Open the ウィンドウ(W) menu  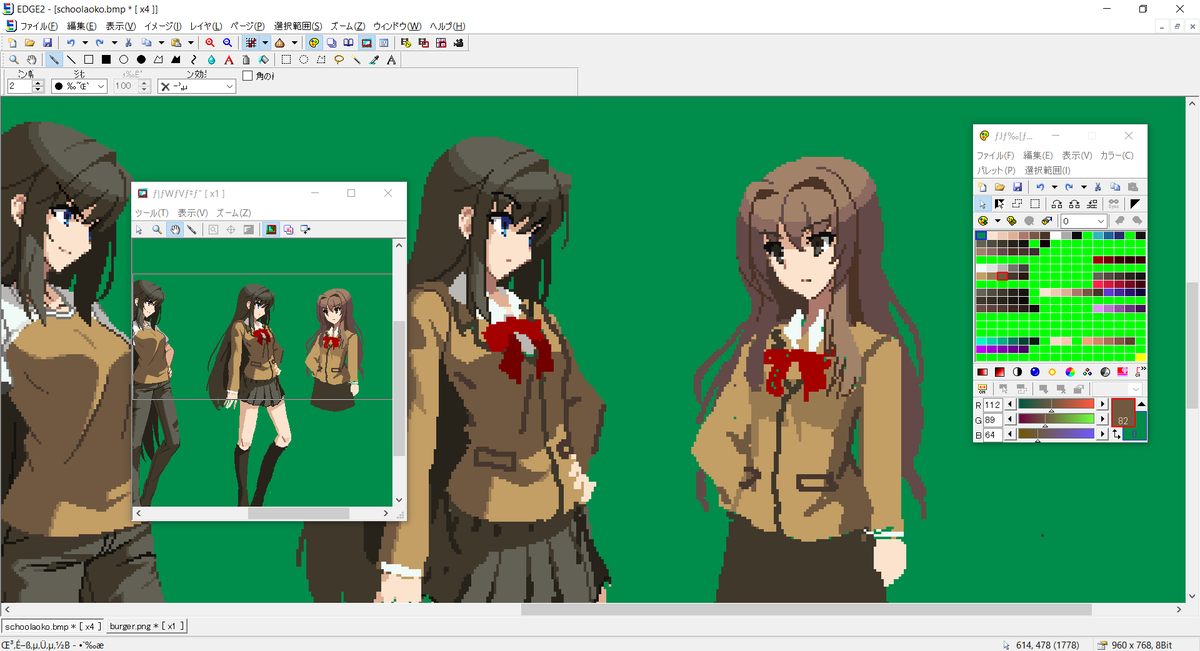point(397,26)
